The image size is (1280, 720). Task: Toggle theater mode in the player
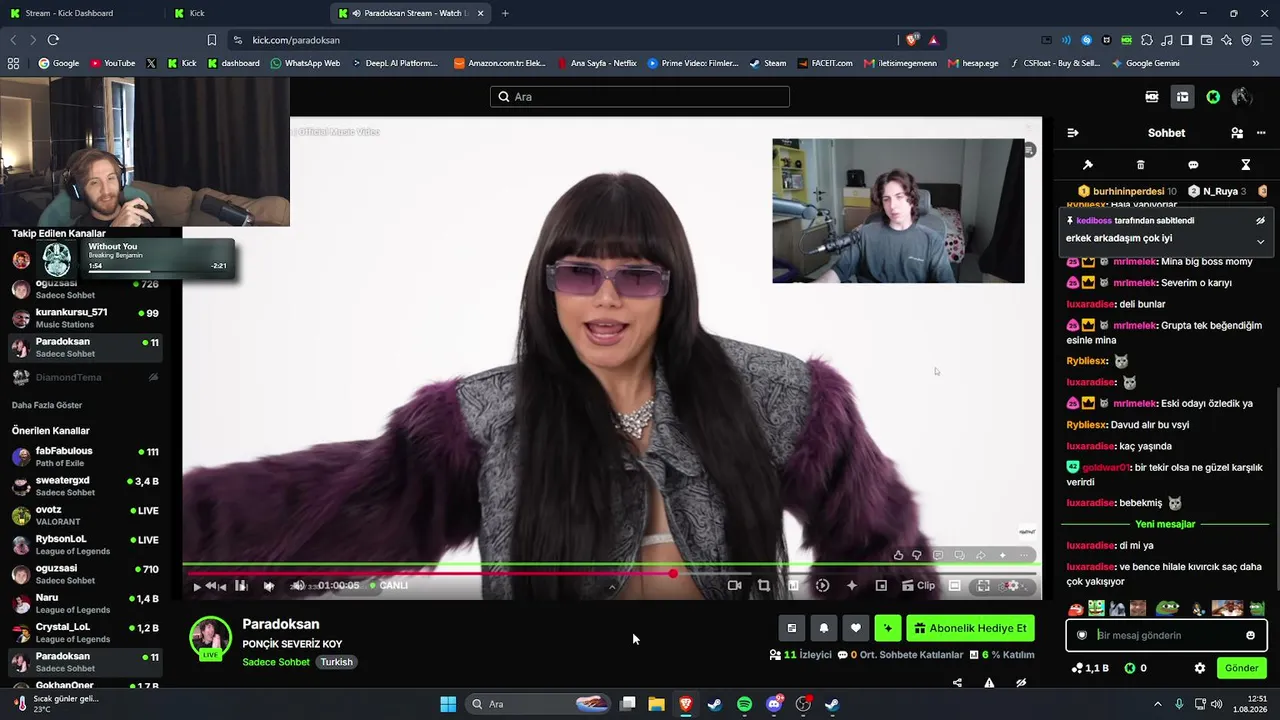point(955,586)
